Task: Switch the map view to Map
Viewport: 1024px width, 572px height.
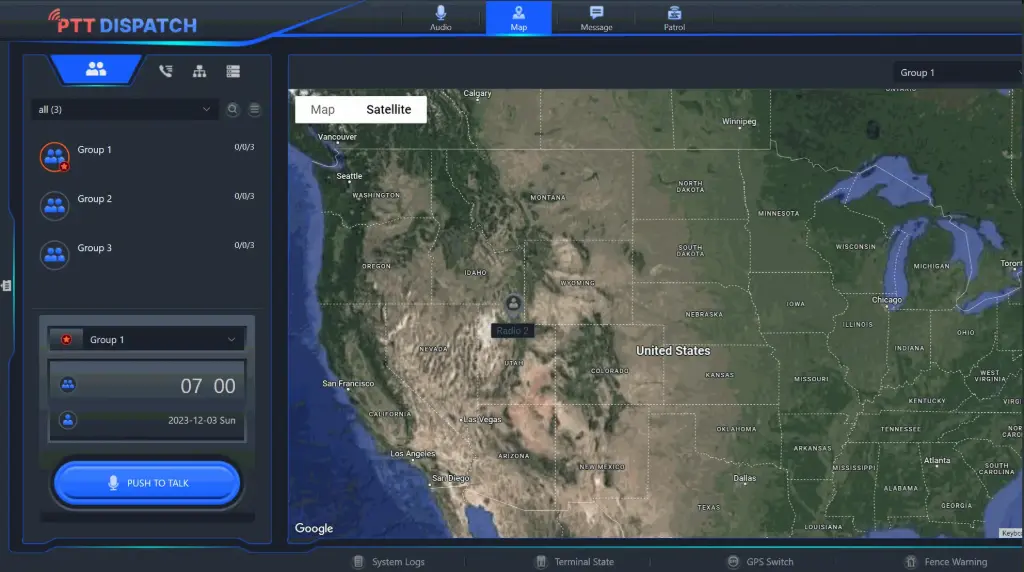Action: (323, 109)
